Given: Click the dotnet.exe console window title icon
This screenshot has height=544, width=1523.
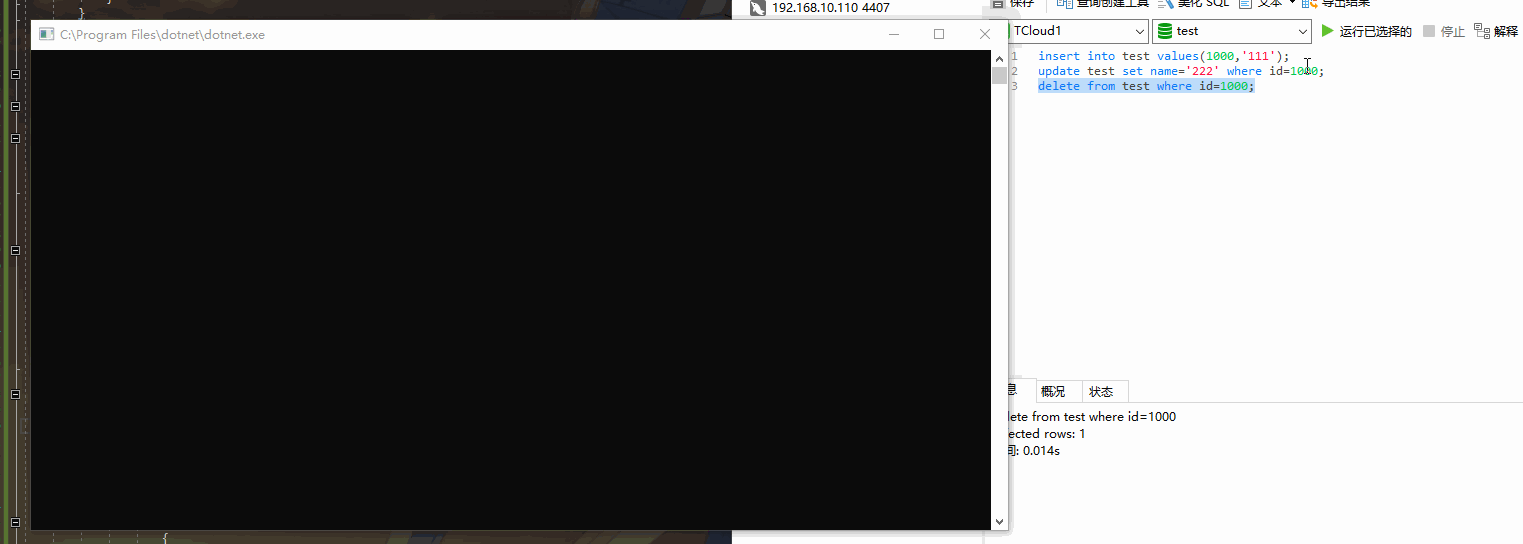Looking at the screenshot, I should coord(45,34).
